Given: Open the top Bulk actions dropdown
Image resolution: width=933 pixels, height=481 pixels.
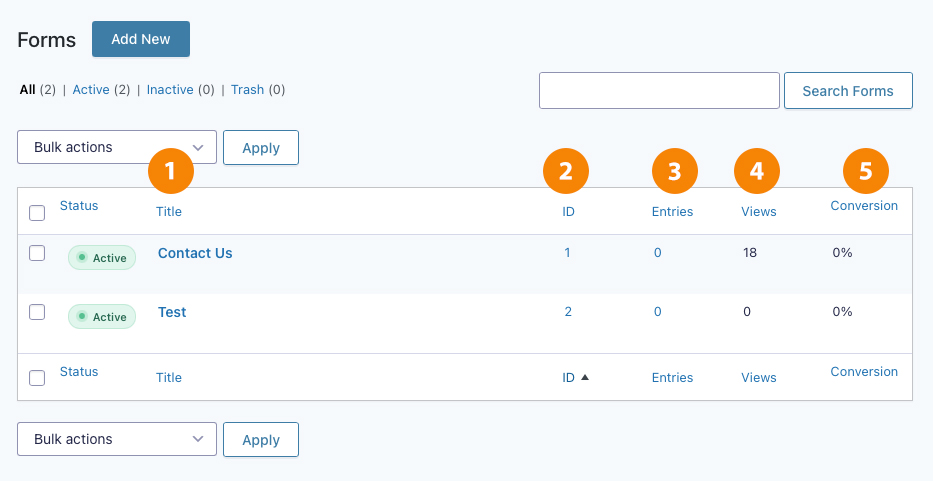Looking at the screenshot, I should [117, 147].
